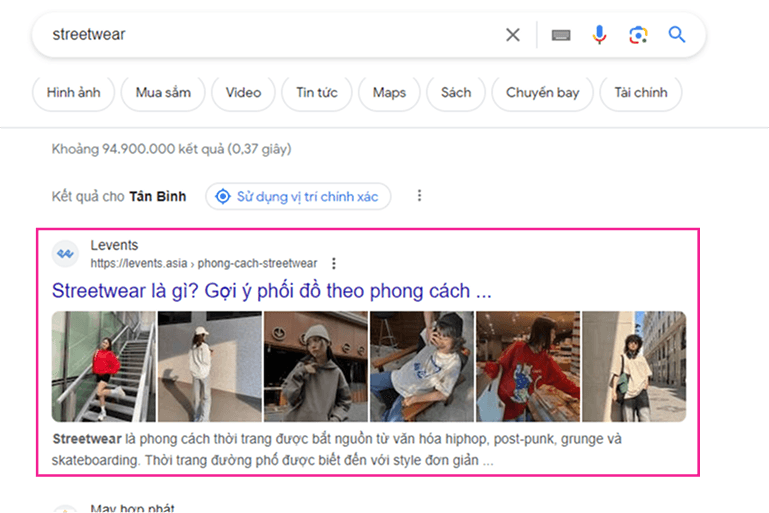Screen dimensions: 769x513
Task: Select the Video filter chip
Action: click(x=243, y=93)
